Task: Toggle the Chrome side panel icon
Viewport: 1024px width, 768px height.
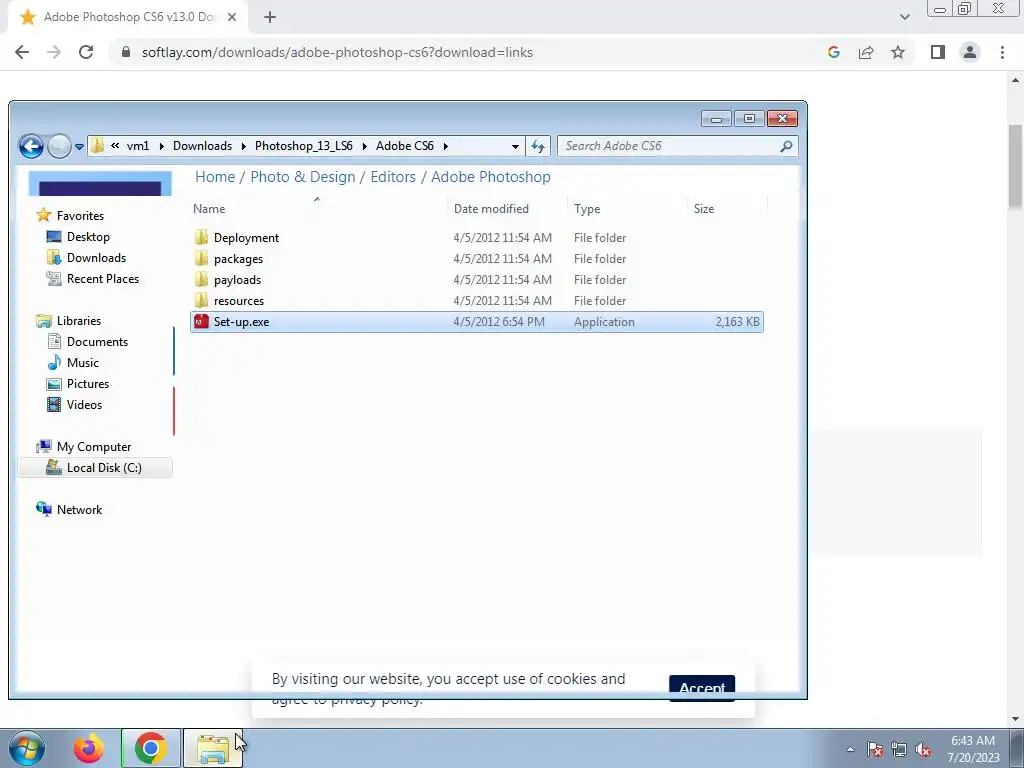Action: pyautogui.click(x=938, y=52)
